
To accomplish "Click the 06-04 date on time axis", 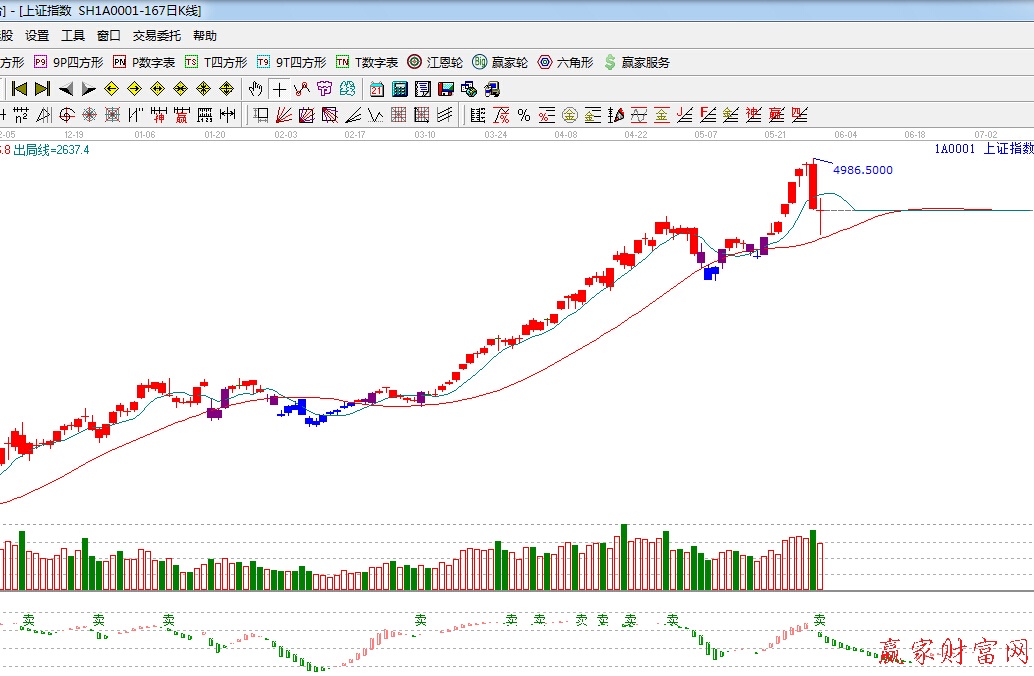I will (x=846, y=133).
